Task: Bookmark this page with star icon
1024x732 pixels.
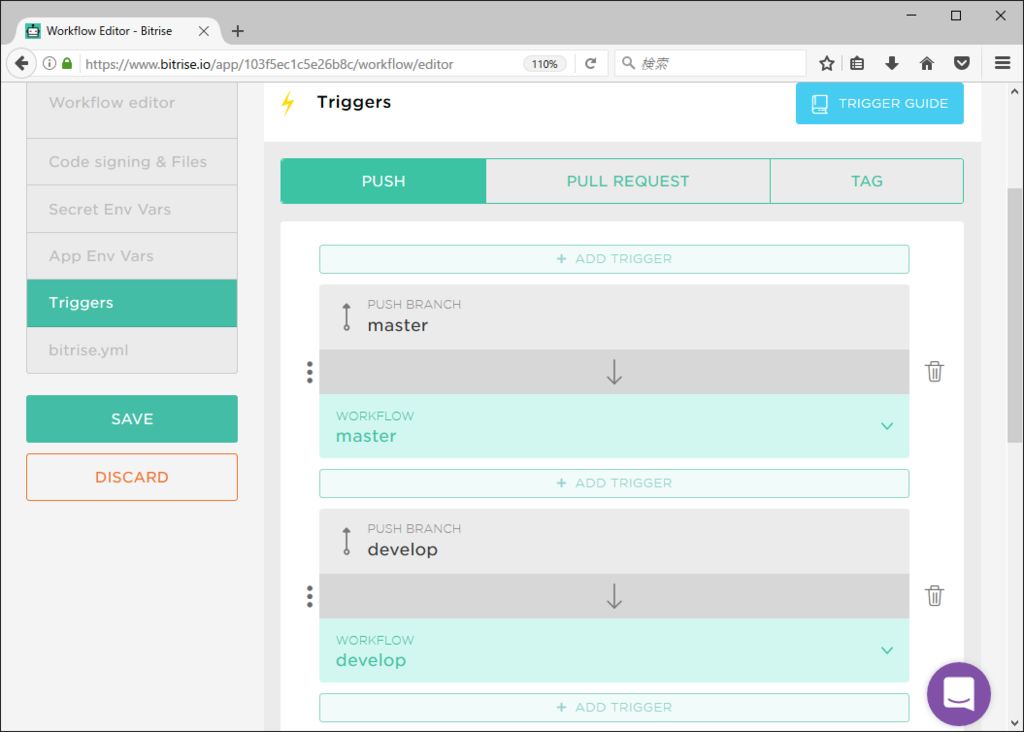Action: click(x=827, y=63)
